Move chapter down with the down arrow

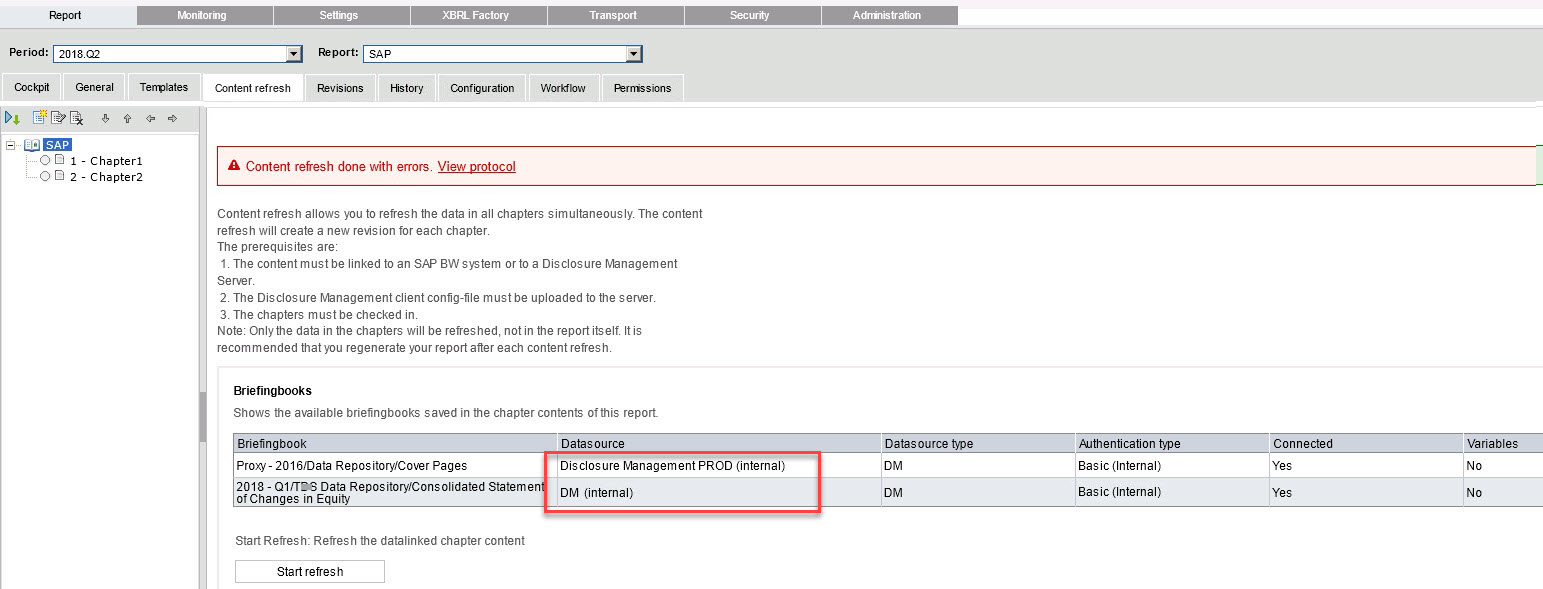pos(105,118)
